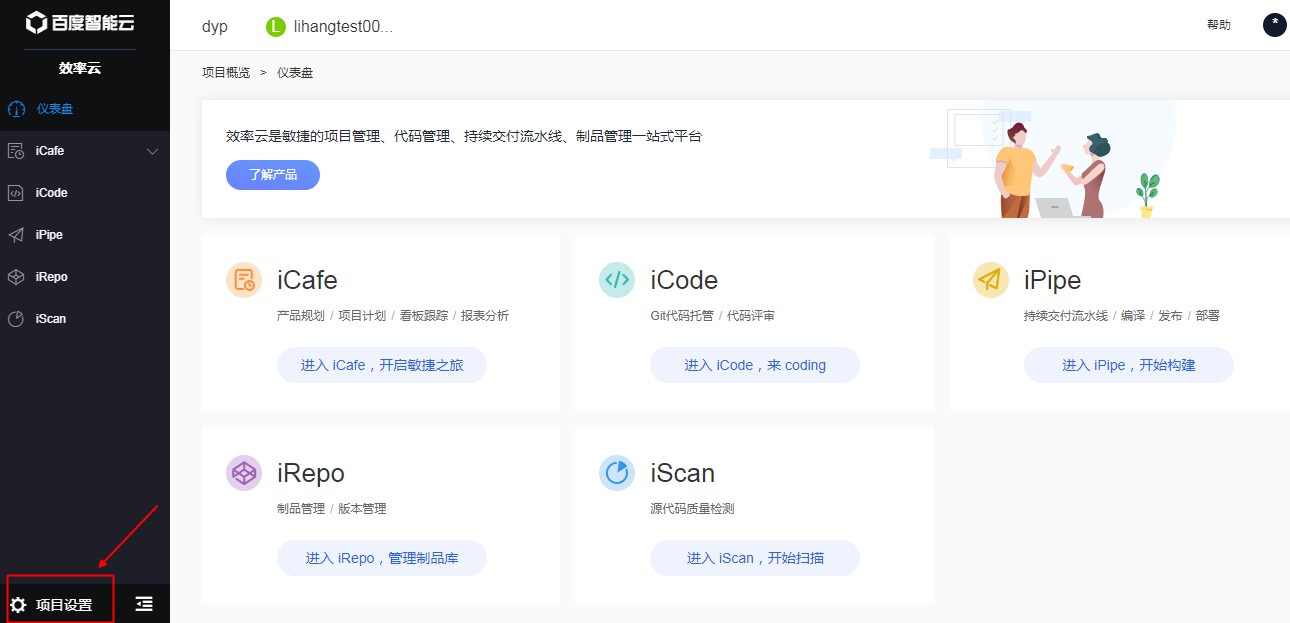Image resolution: width=1290 pixels, height=623 pixels.
Task: Open 项目设置 via the gear icon
Action: (x=18, y=604)
